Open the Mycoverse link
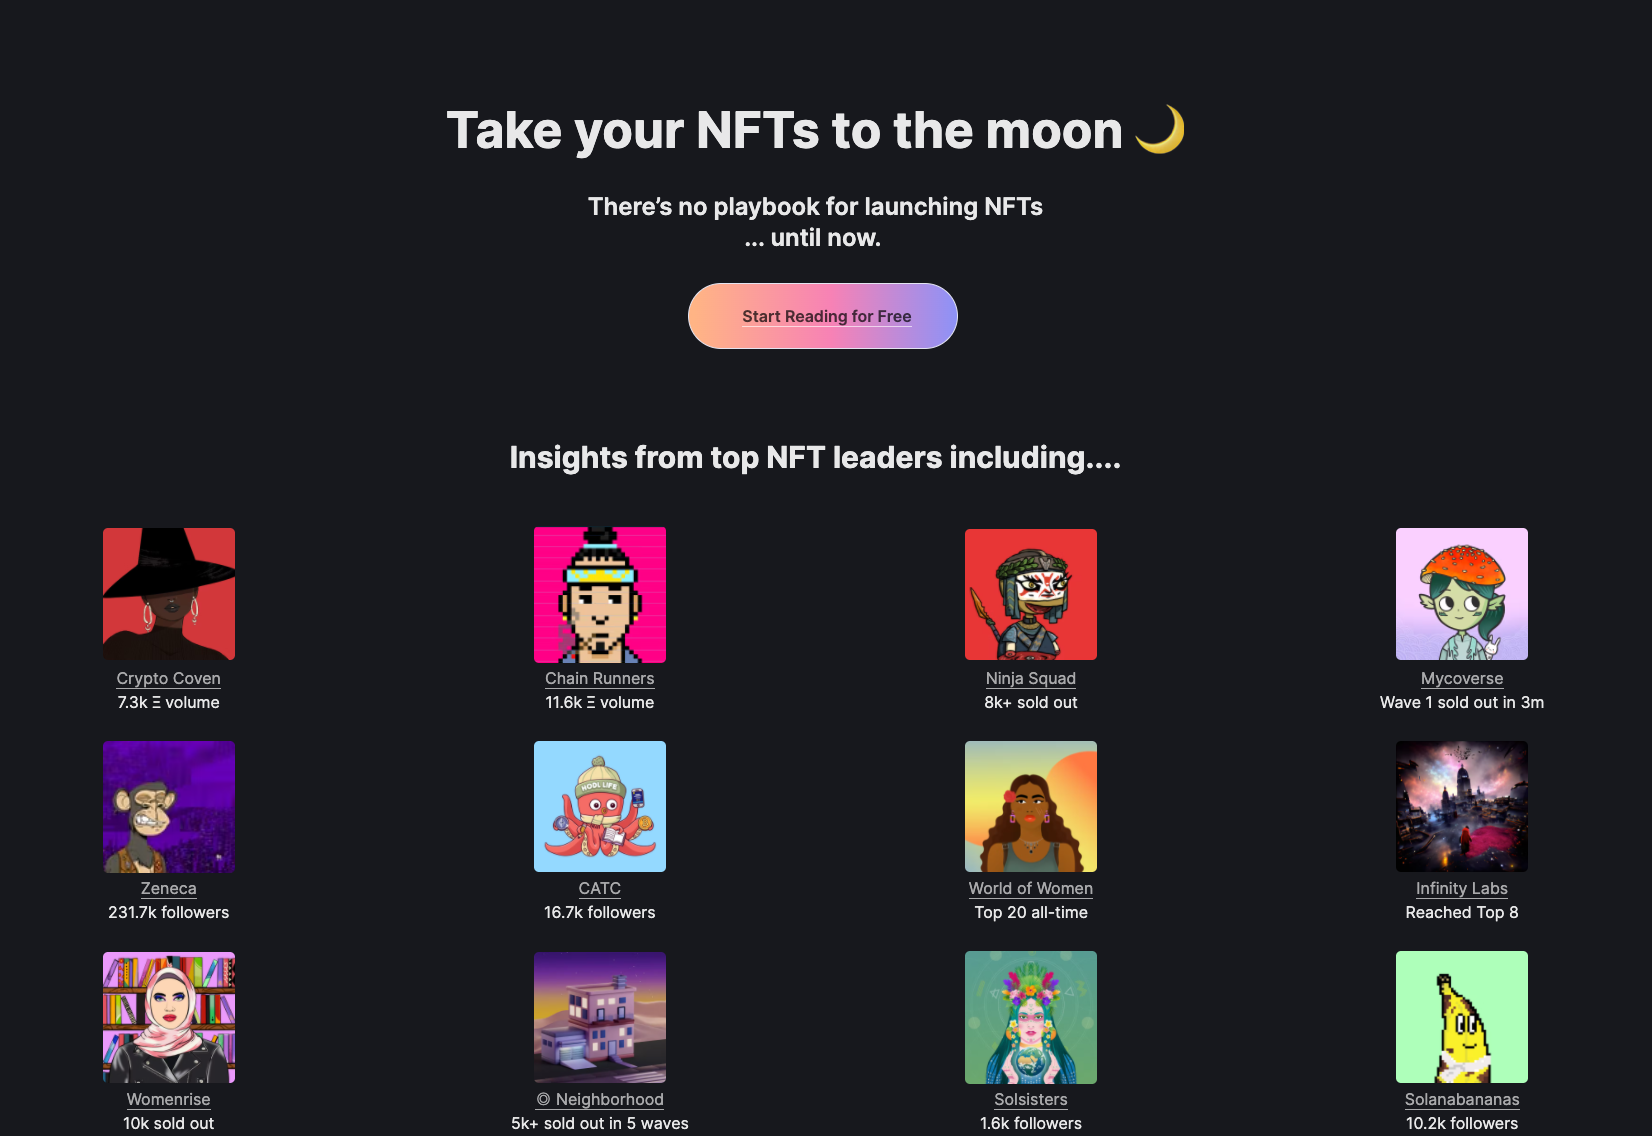1652x1136 pixels. tap(1461, 678)
